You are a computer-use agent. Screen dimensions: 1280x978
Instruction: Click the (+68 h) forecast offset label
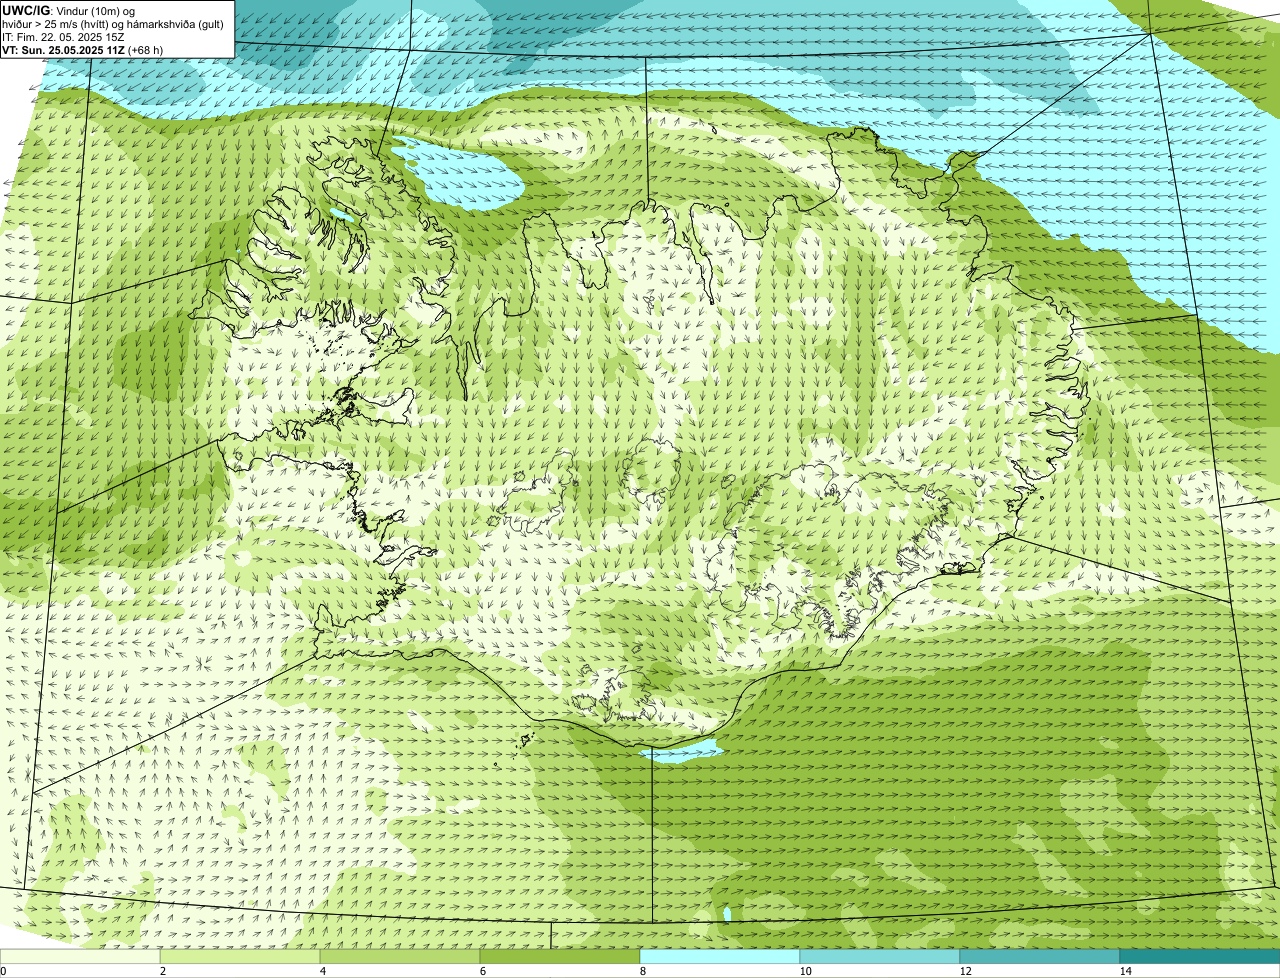click(146, 50)
